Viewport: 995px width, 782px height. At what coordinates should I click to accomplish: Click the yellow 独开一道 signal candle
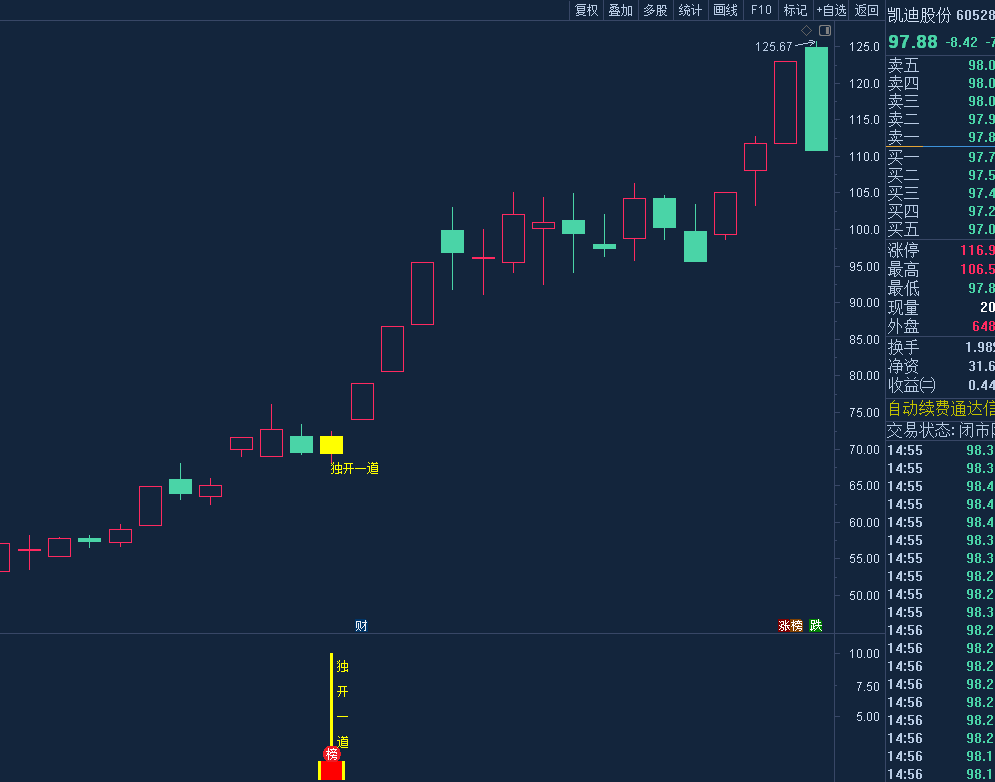(331, 445)
